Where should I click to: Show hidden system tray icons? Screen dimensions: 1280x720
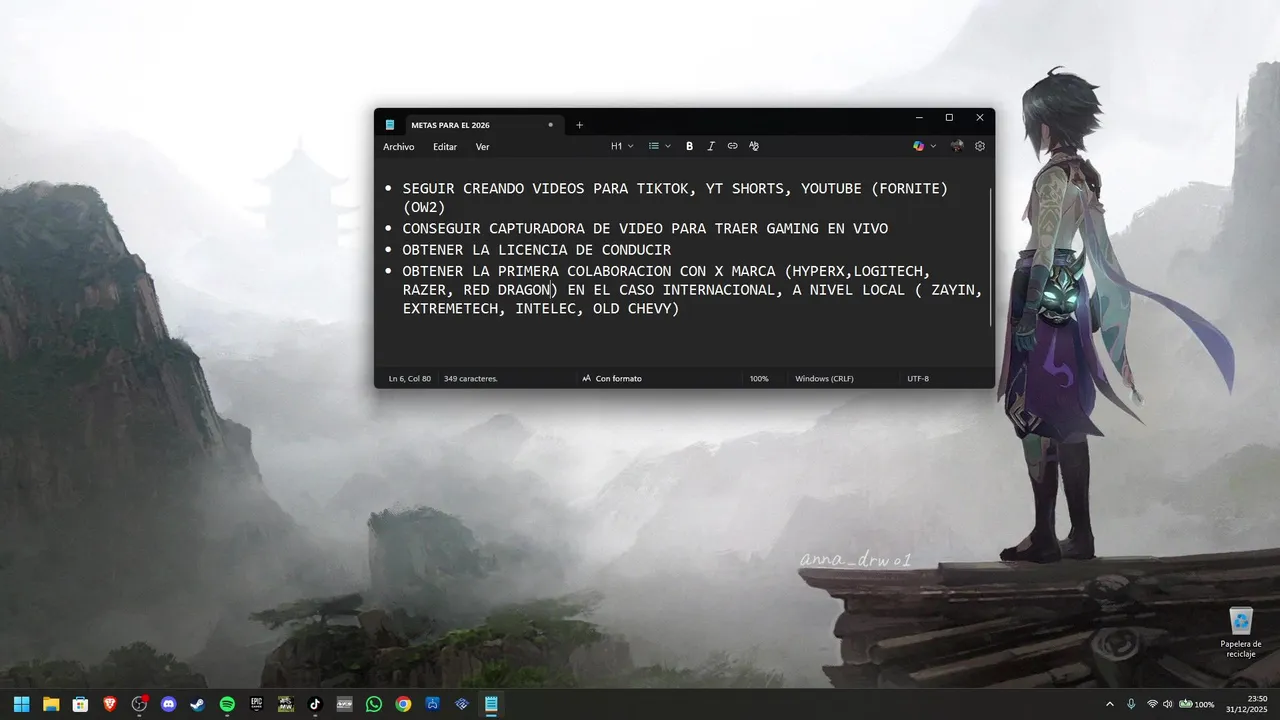(x=1109, y=704)
